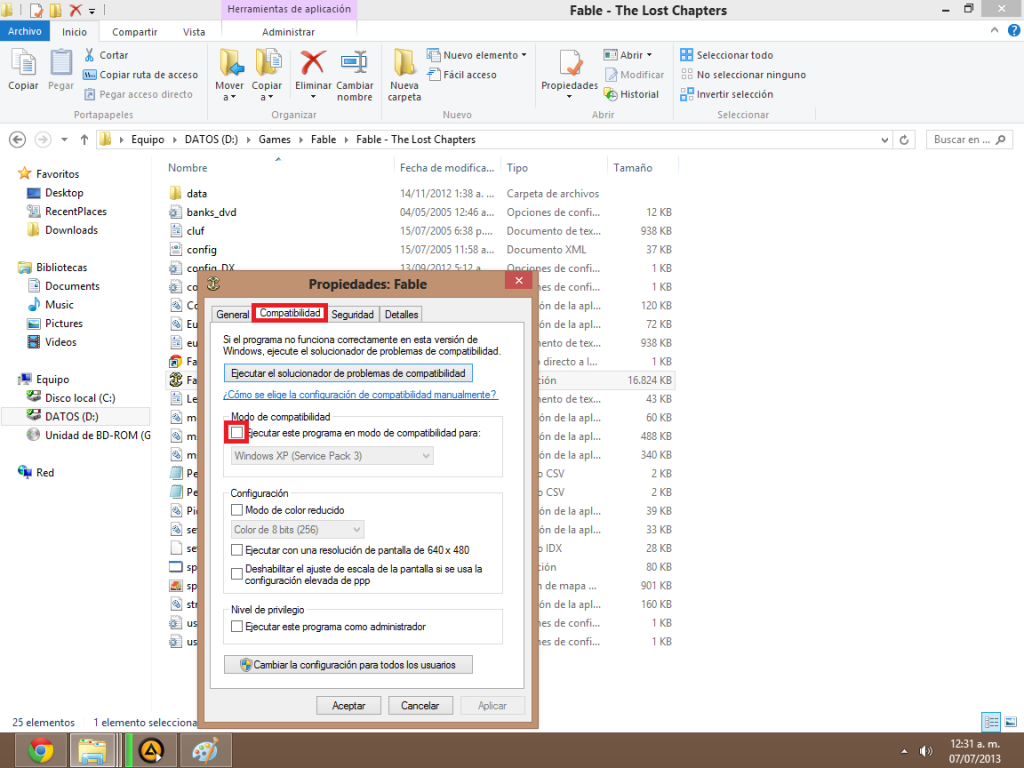Select the banks_dvd file

point(211,212)
